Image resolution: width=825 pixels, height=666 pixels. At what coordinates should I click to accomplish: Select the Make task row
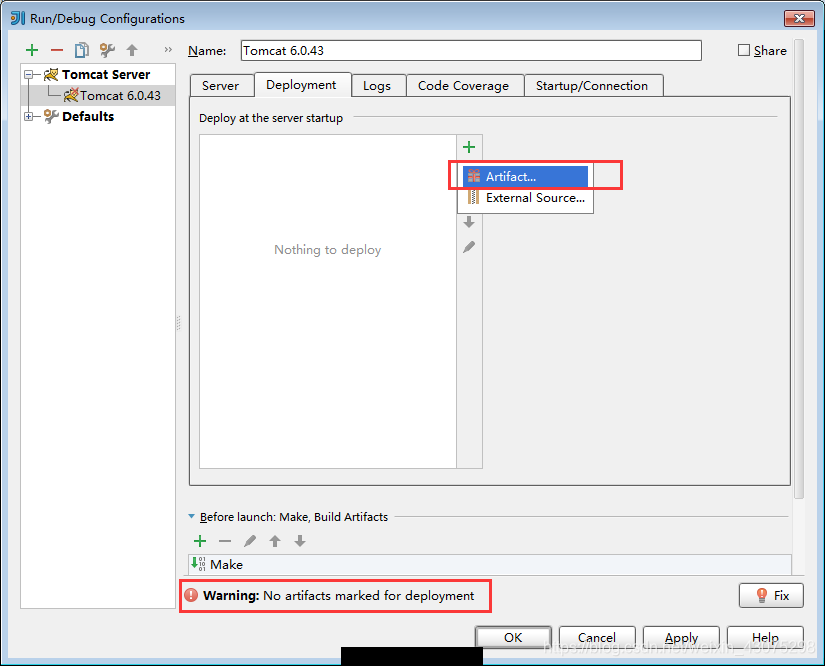pyautogui.click(x=490, y=564)
